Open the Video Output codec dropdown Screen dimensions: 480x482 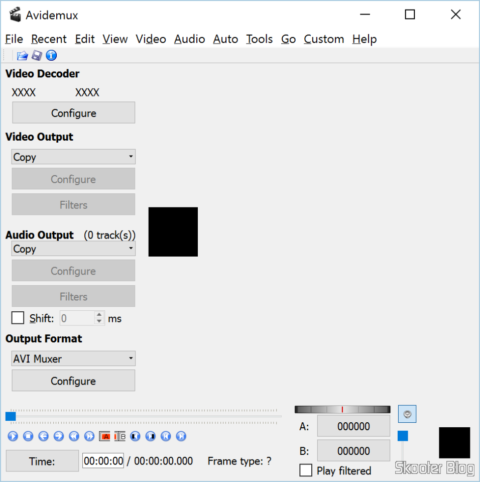point(73,157)
